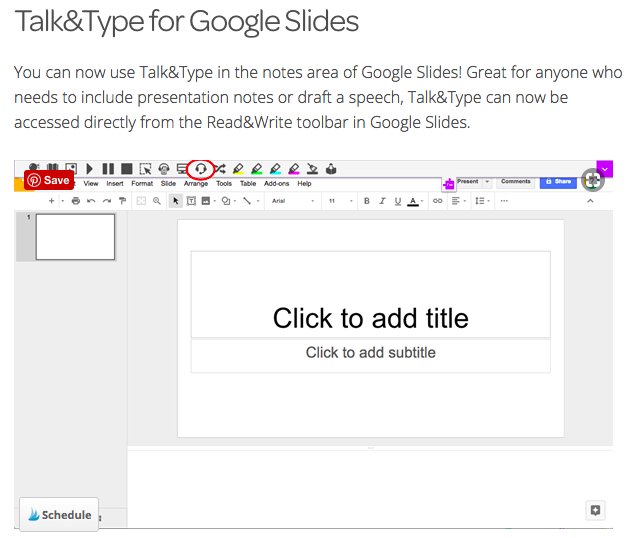Image resolution: width=631 pixels, height=538 pixels.
Task: Click the Comments button
Action: tap(516, 182)
